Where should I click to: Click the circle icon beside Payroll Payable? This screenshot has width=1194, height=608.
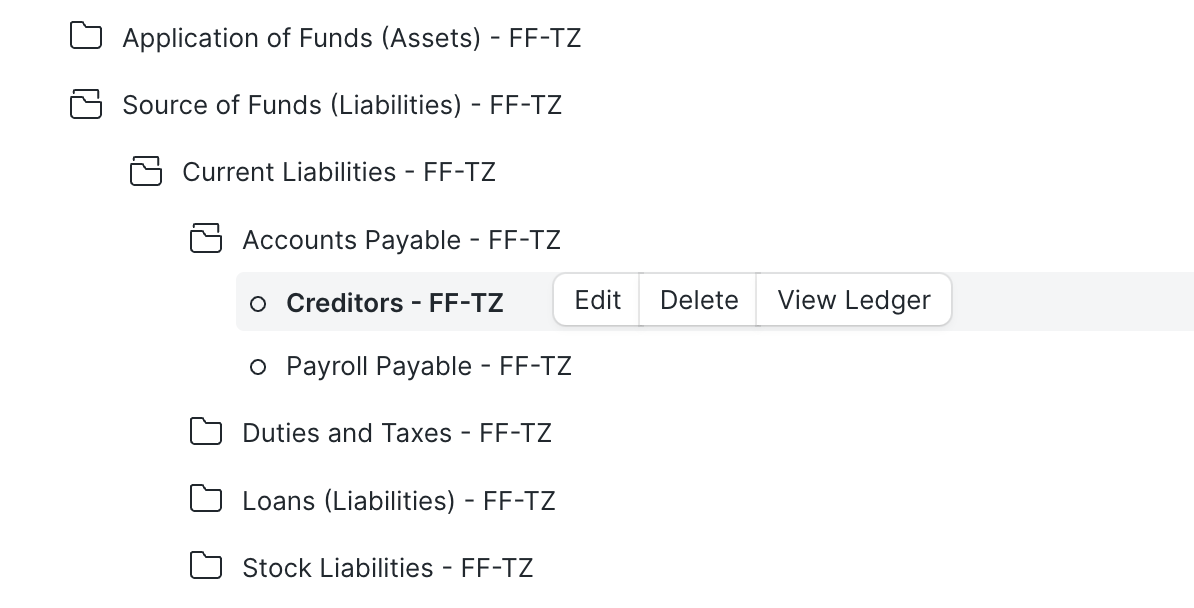click(x=258, y=367)
